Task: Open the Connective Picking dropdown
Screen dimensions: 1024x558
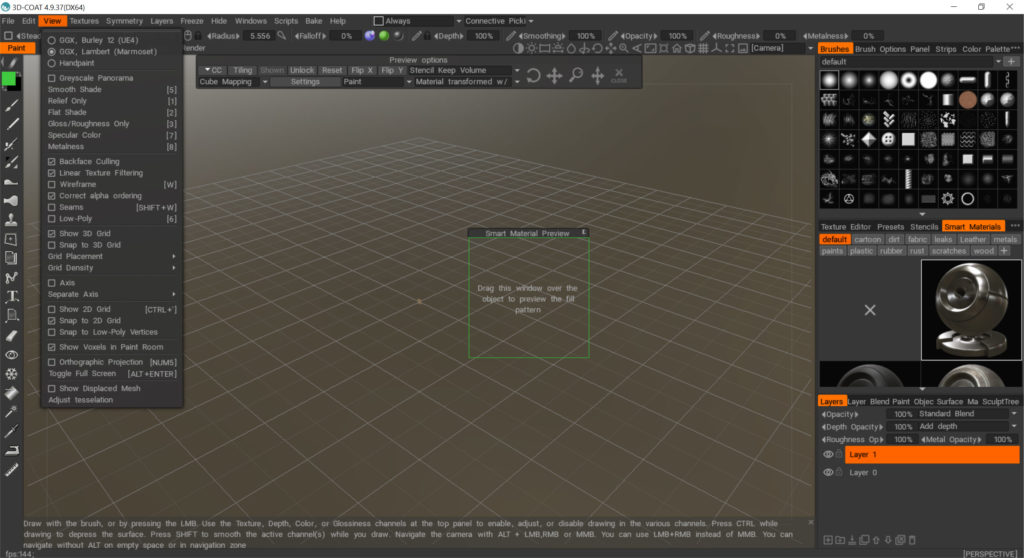Action: pyautogui.click(x=499, y=21)
